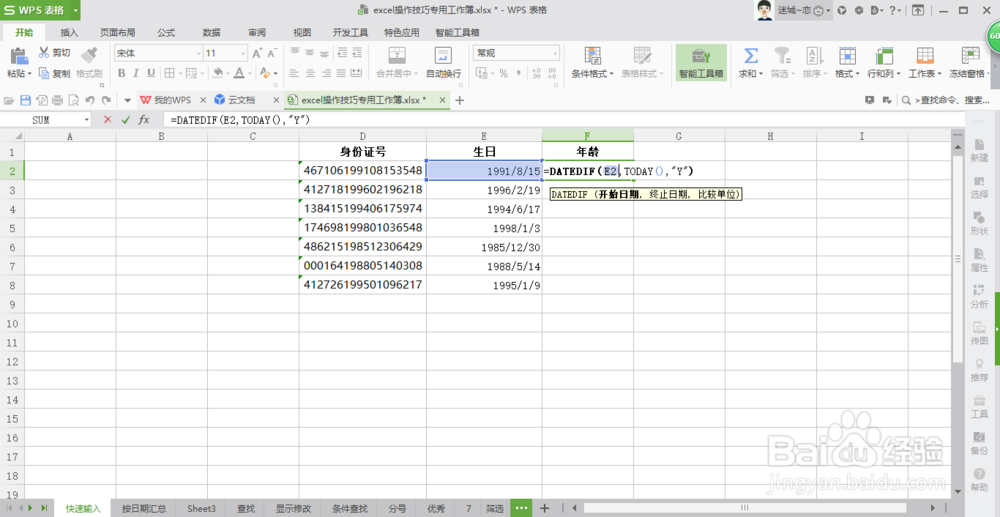
Task: Click cell with birthday 1996/2/19
Action: (484, 190)
